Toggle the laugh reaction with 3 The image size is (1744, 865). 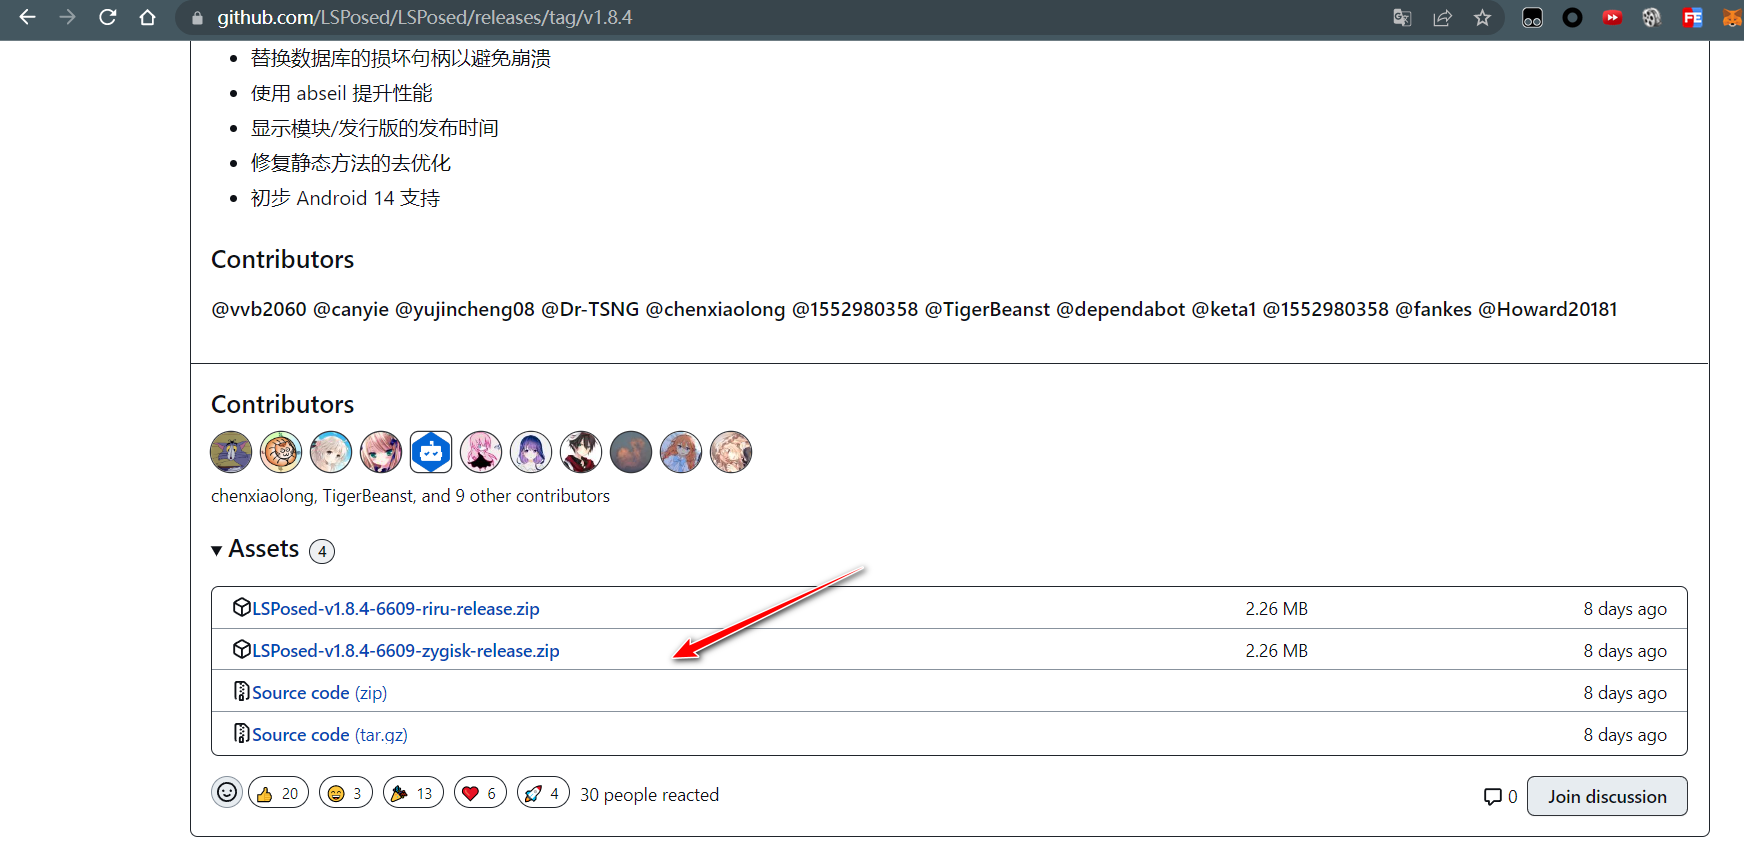pos(346,792)
